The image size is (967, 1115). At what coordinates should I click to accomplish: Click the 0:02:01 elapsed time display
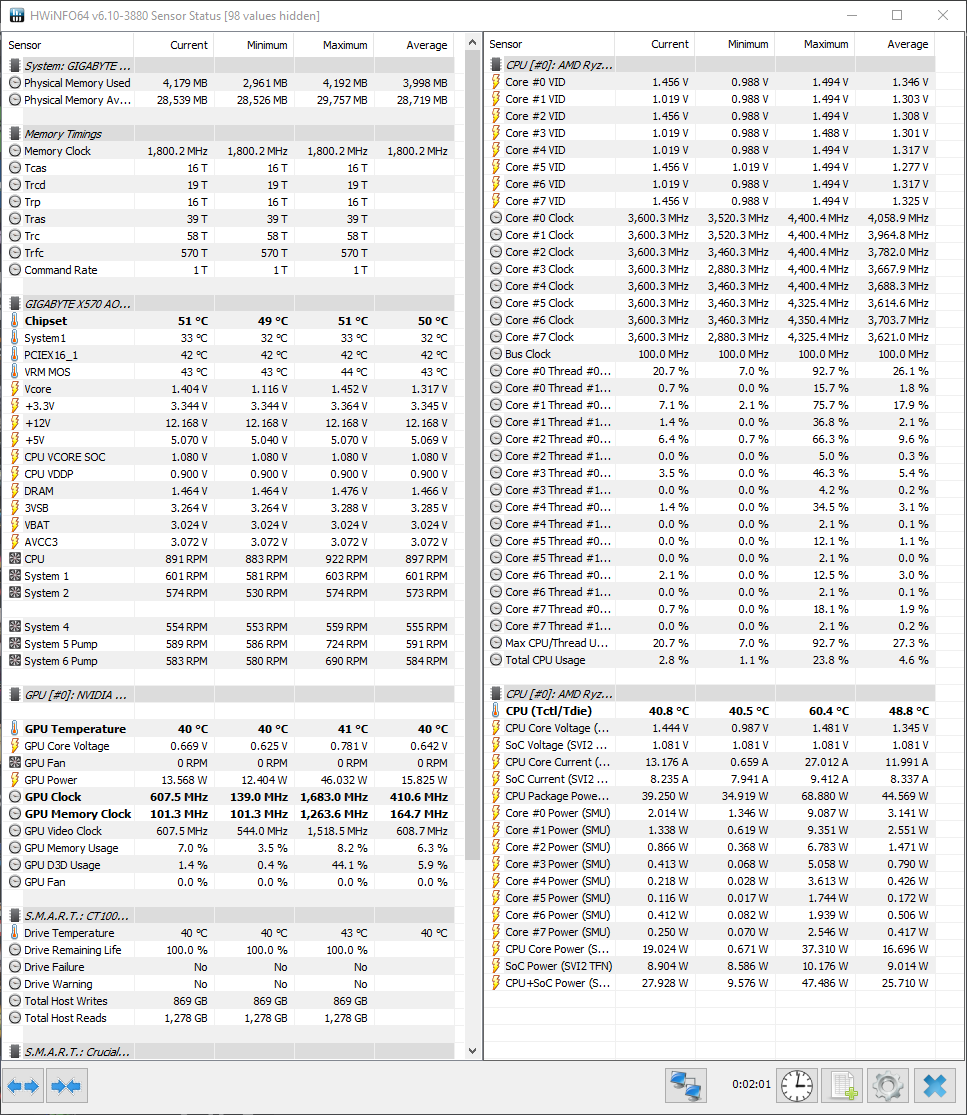pos(752,1084)
